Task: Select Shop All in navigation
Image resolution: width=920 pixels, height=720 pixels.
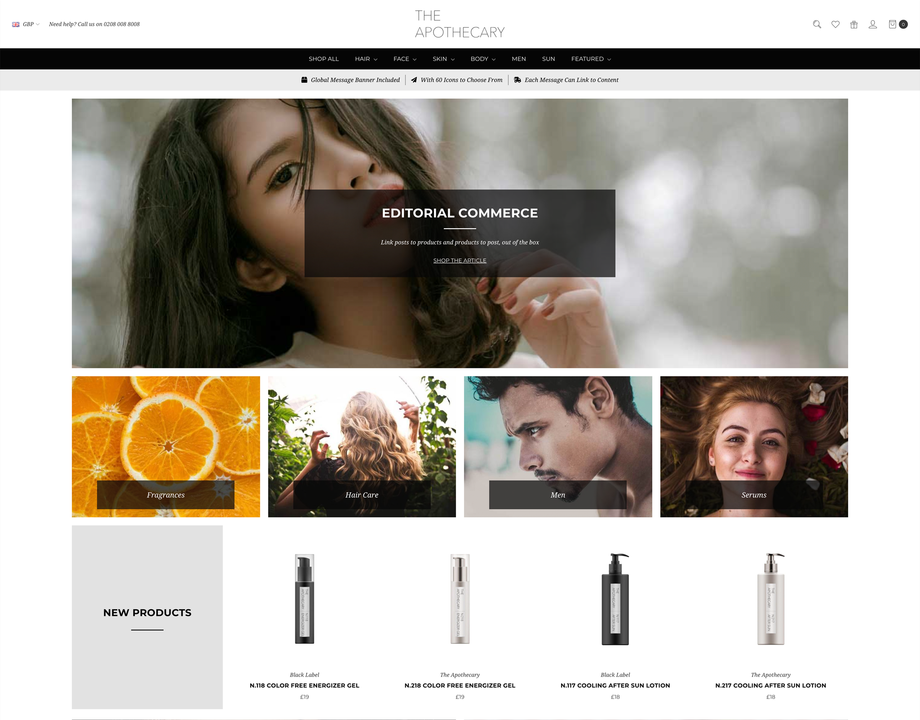Action: [x=323, y=59]
